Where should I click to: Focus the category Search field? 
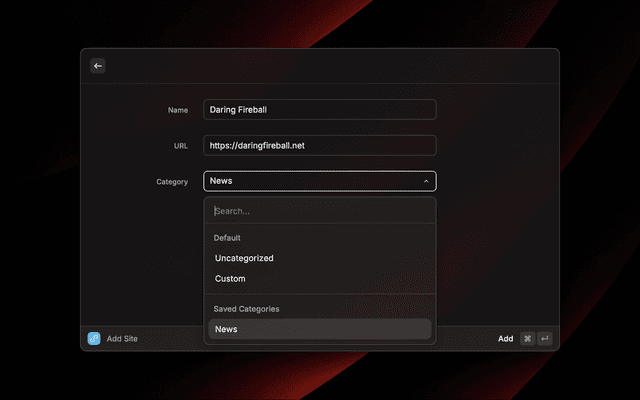coord(320,211)
